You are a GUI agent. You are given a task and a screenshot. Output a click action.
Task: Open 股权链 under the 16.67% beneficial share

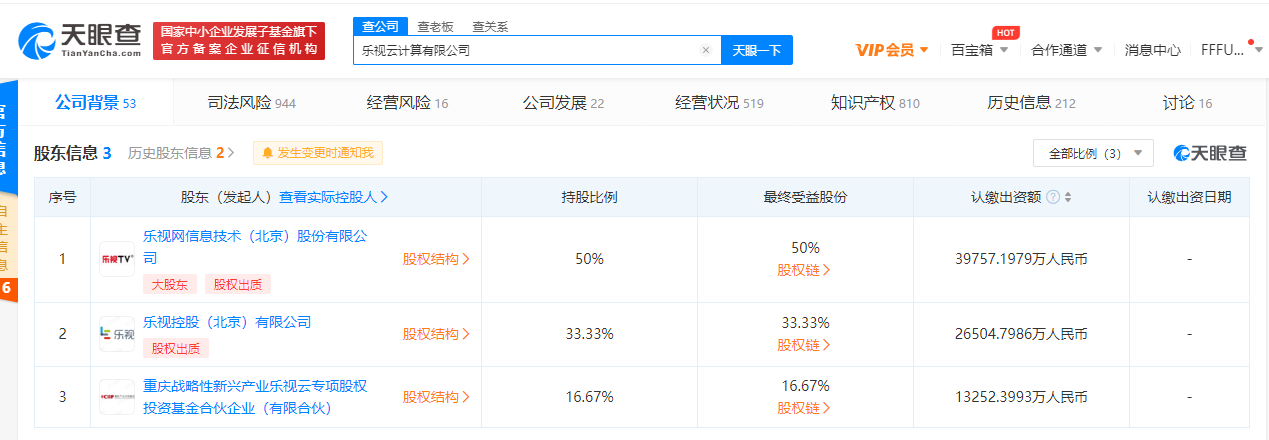tap(804, 408)
